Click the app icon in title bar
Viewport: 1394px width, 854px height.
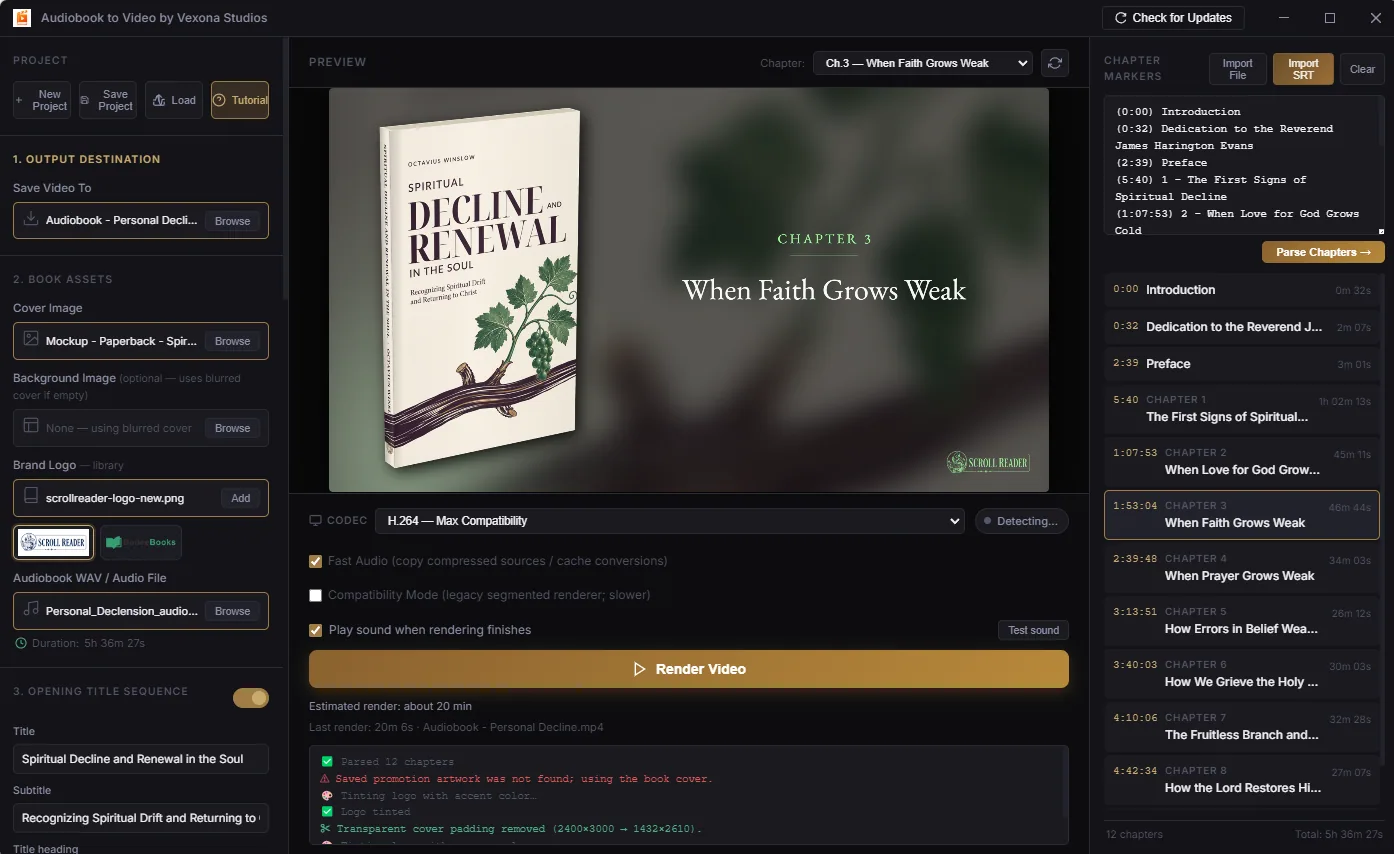[x=21, y=18]
